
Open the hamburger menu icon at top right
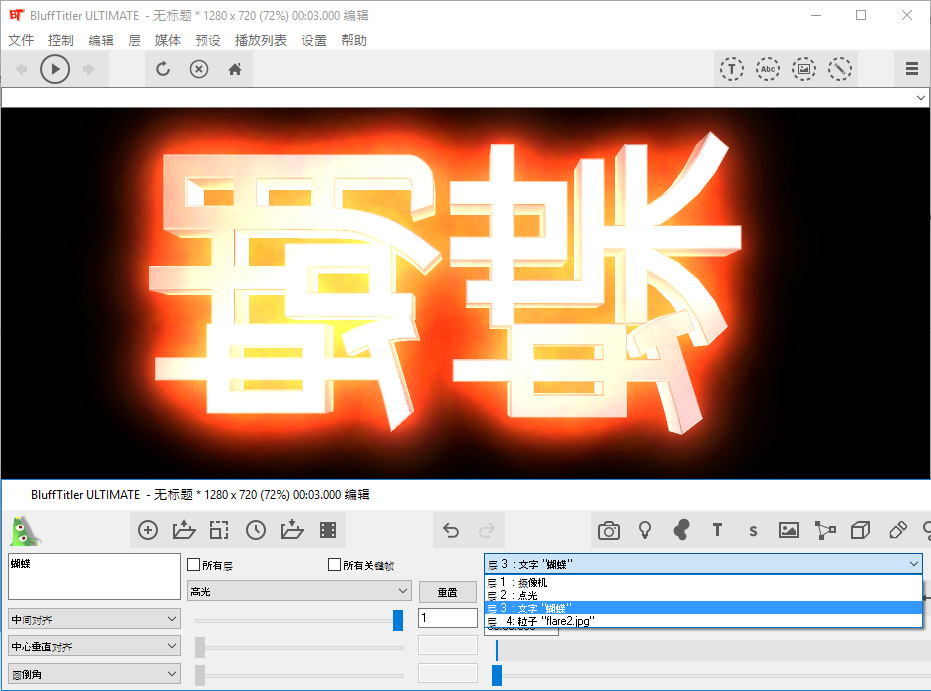[x=911, y=69]
